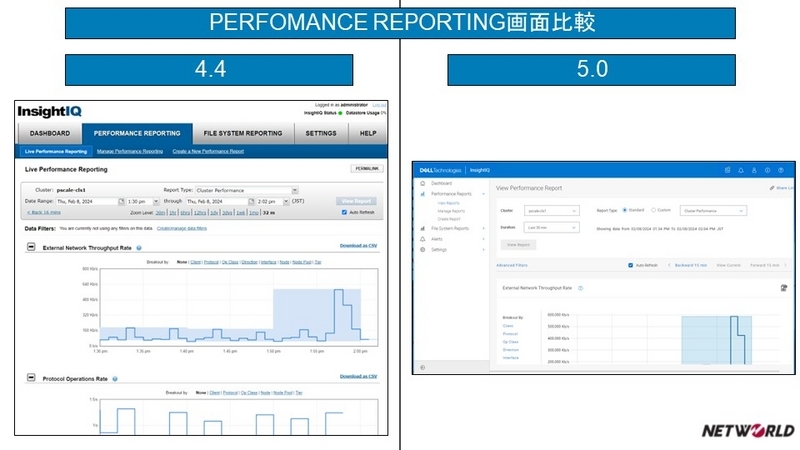
Task: Toggle Auto Refresh checkbox in 5.0 screen
Action: point(631,265)
